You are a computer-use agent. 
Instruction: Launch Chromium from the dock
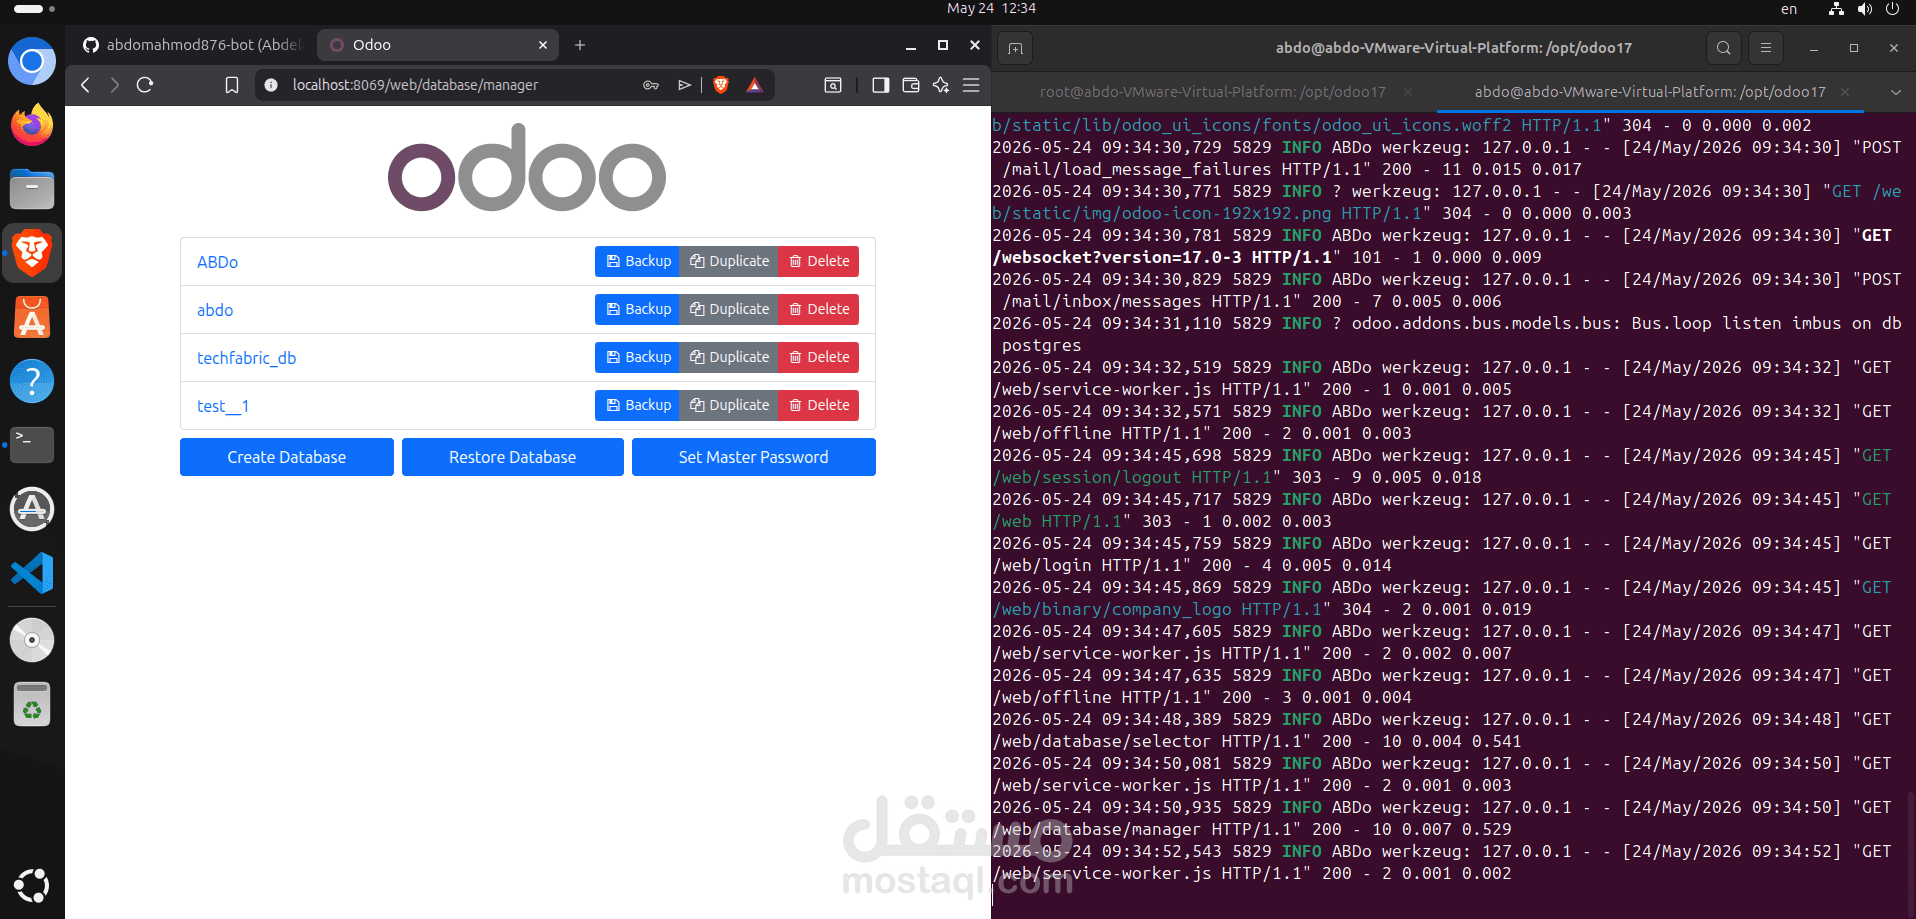click(32, 62)
